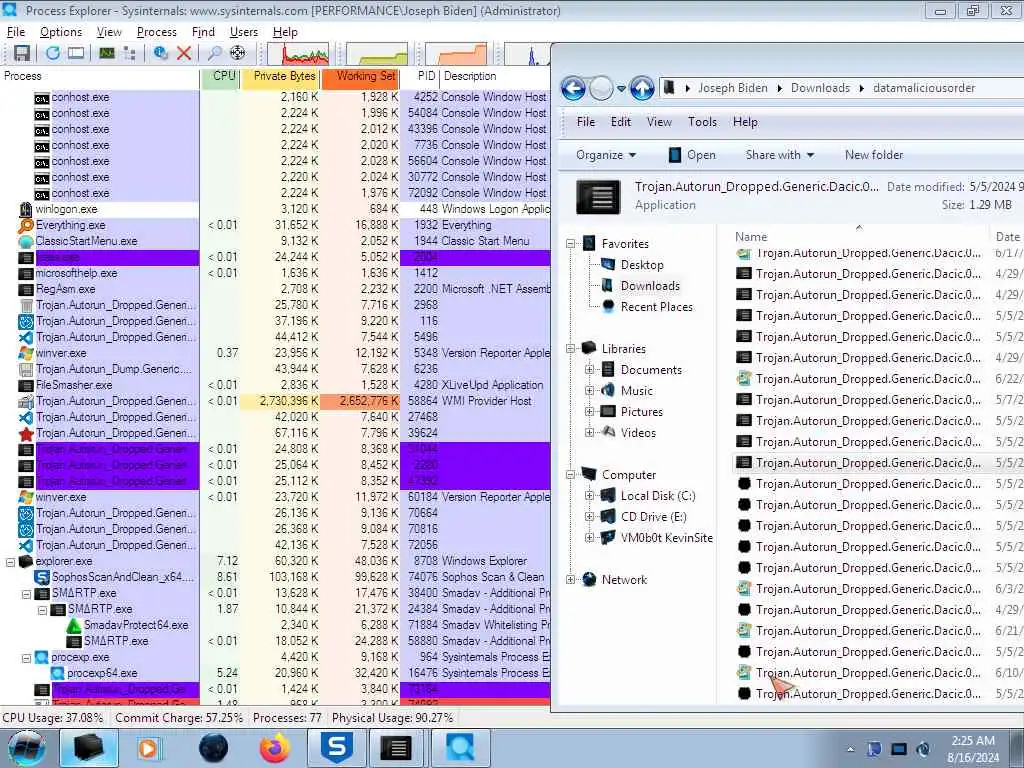Viewport: 1024px width, 768px height.
Task: Click the Explorer Back navigation arrow
Action: (x=573, y=88)
